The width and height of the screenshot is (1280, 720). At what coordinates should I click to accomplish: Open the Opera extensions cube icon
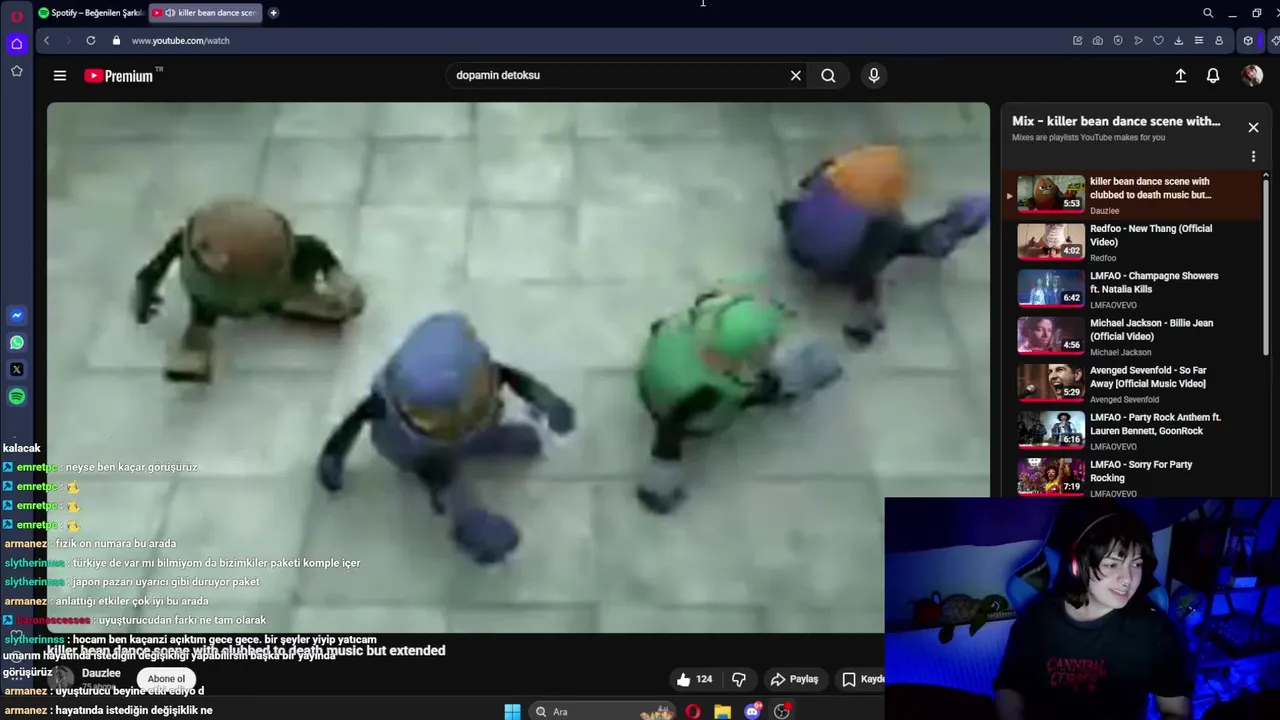pos(1248,40)
